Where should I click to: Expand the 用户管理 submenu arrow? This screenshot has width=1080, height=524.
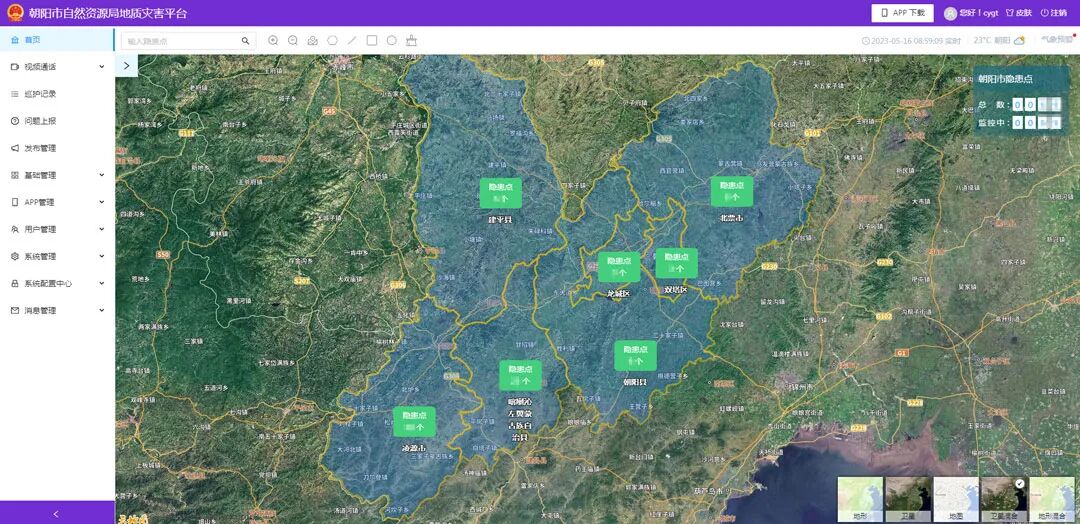tap(102, 229)
